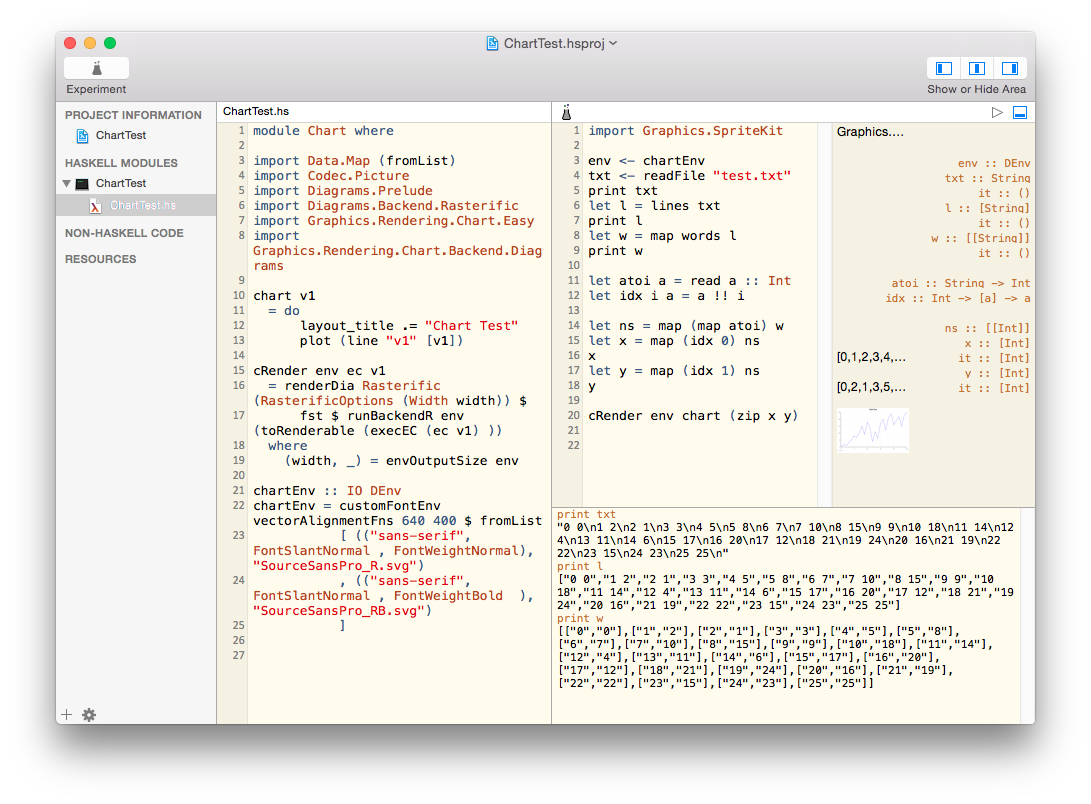The image size is (1091, 804).
Task: Toggle the left navigator area visibility
Action: pos(943,68)
